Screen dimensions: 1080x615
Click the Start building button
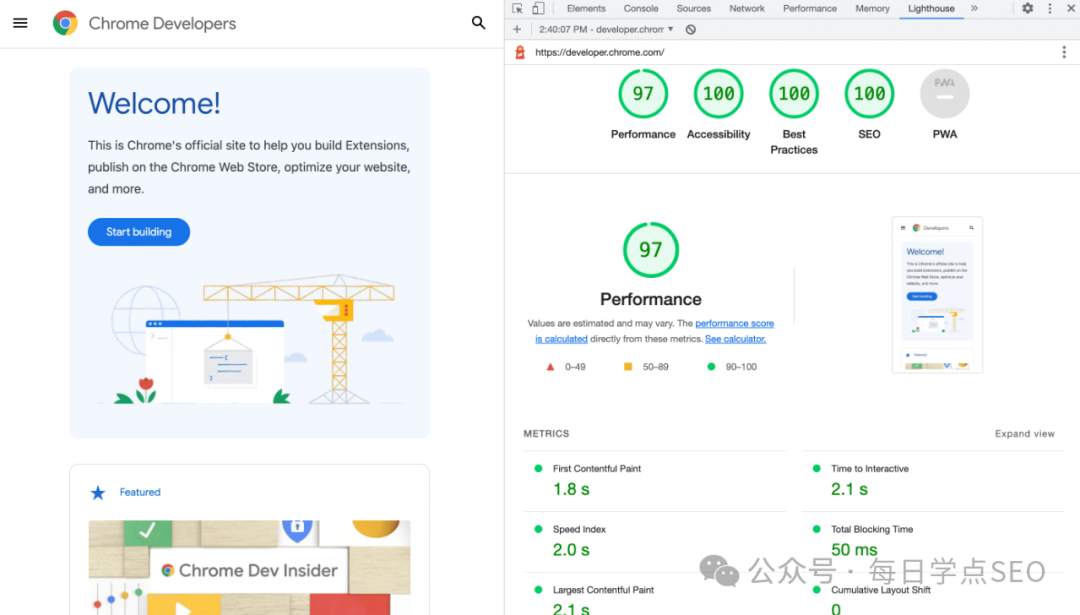point(138,232)
